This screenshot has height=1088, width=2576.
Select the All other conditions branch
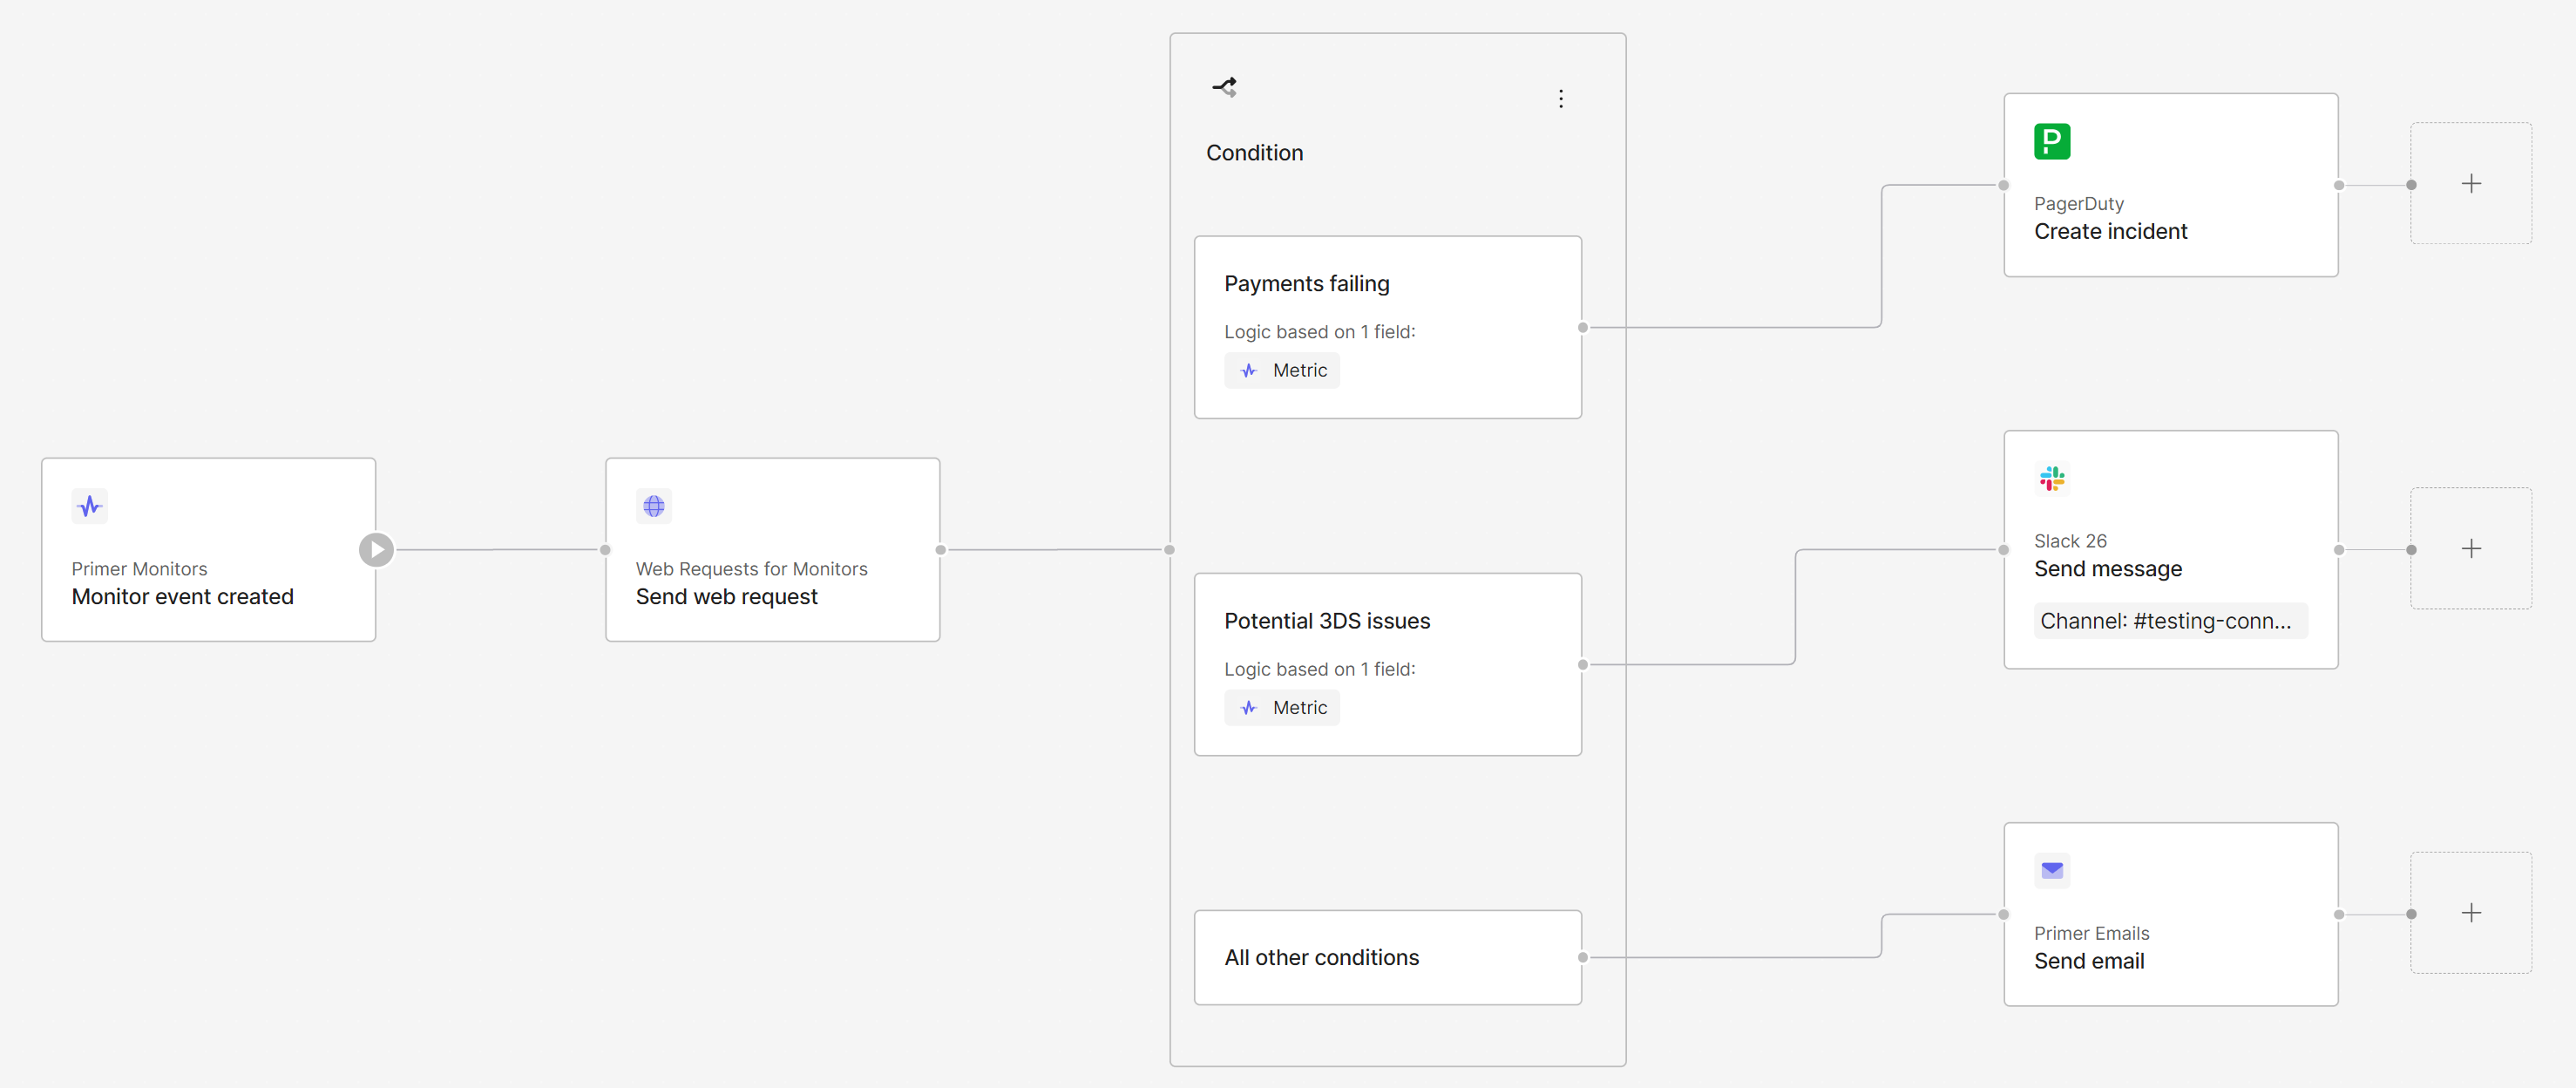tap(1388, 958)
